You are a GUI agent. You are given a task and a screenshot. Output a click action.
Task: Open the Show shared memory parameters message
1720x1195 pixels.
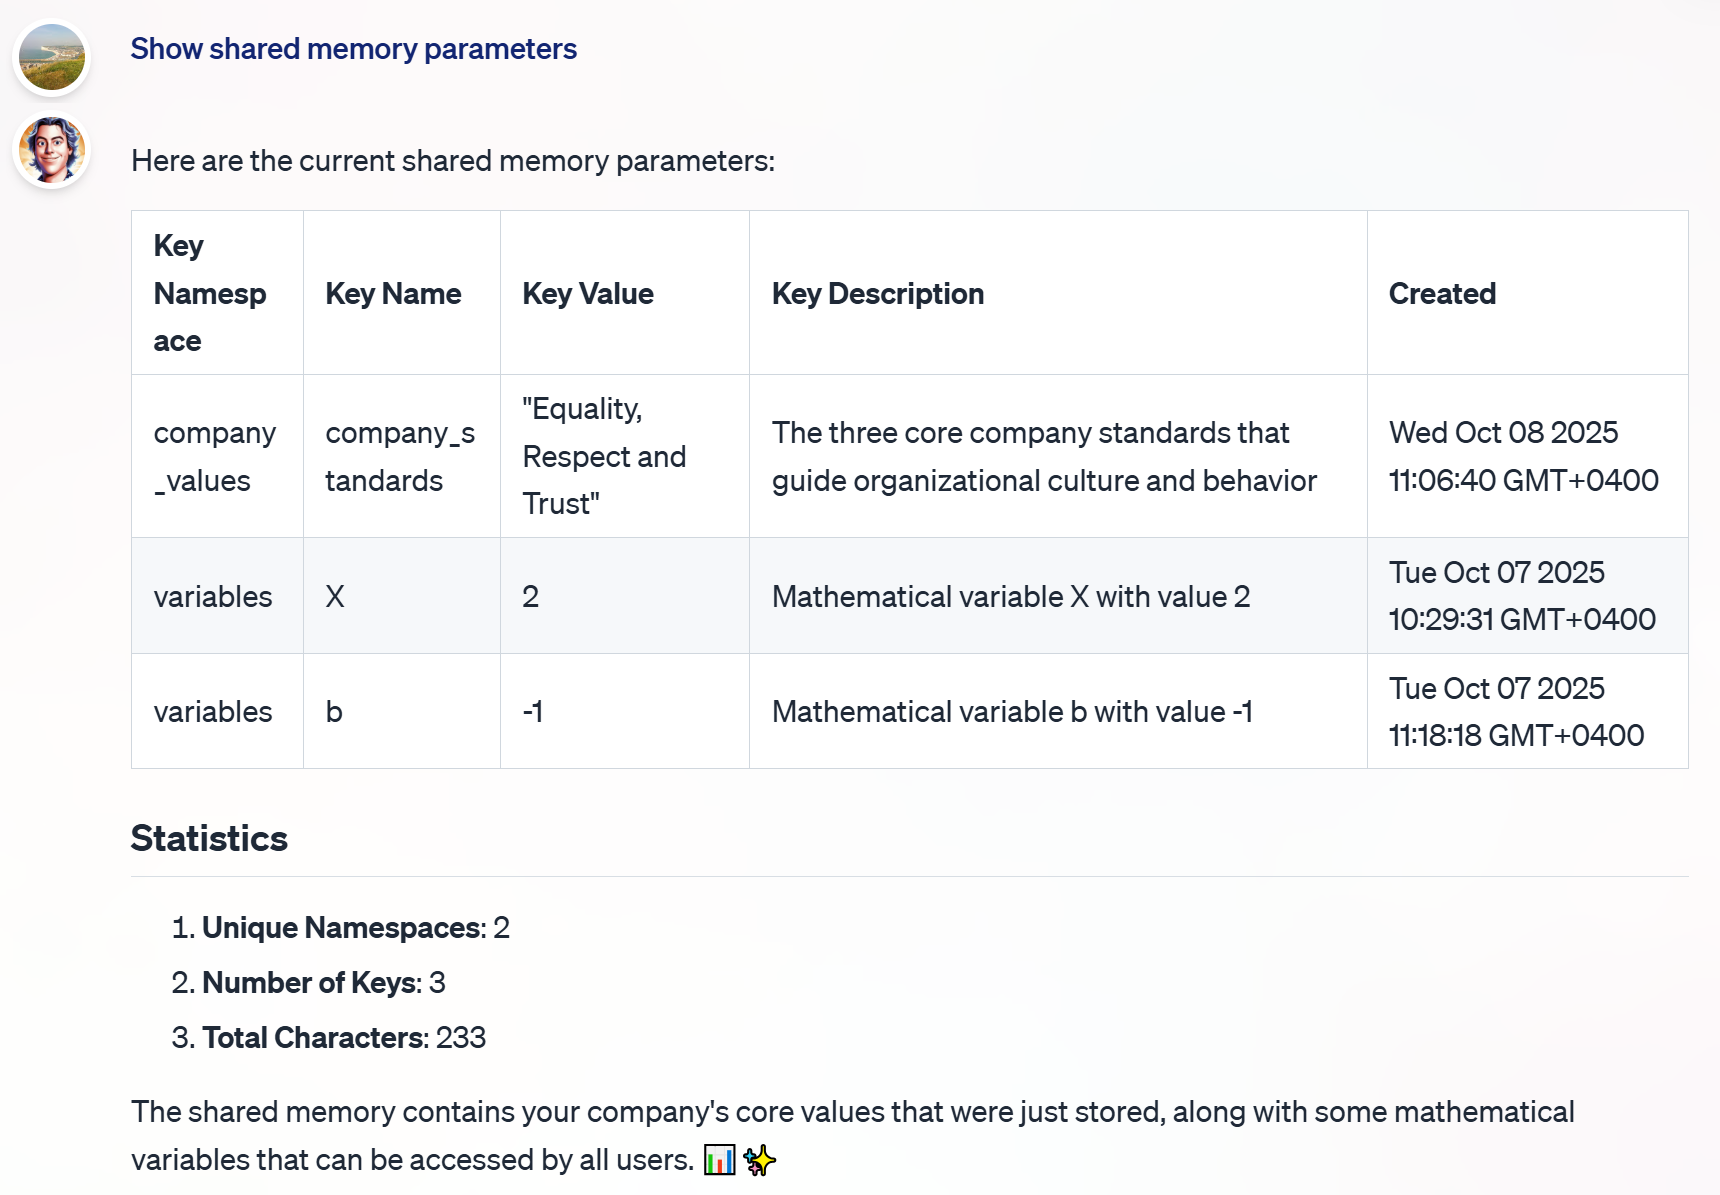[353, 48]
